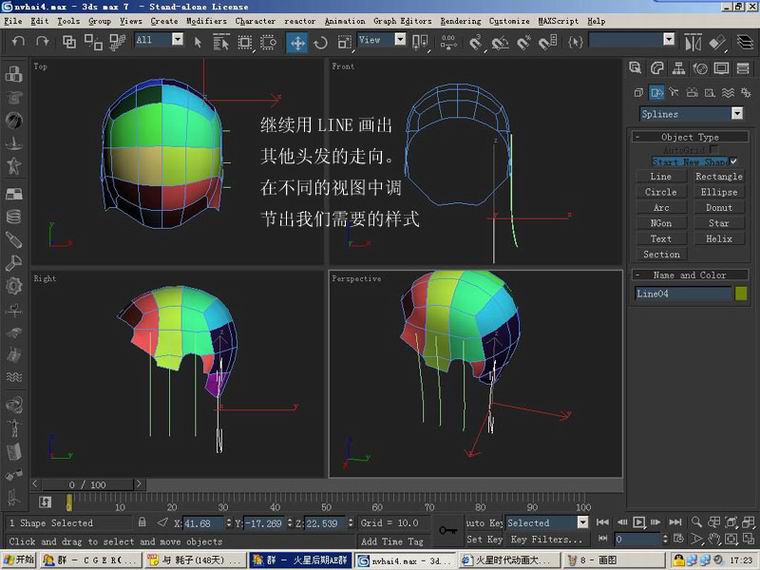The height and width of the screenshot is (570, 760).
Task: Collapse the Object Type rollout
Action: click(x=690, y=137)
